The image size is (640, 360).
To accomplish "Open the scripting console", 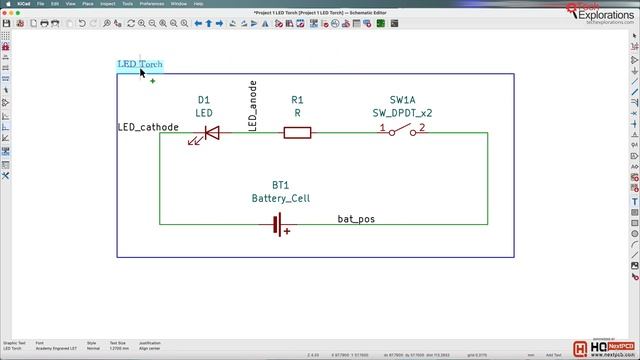I will pos(394,24).
